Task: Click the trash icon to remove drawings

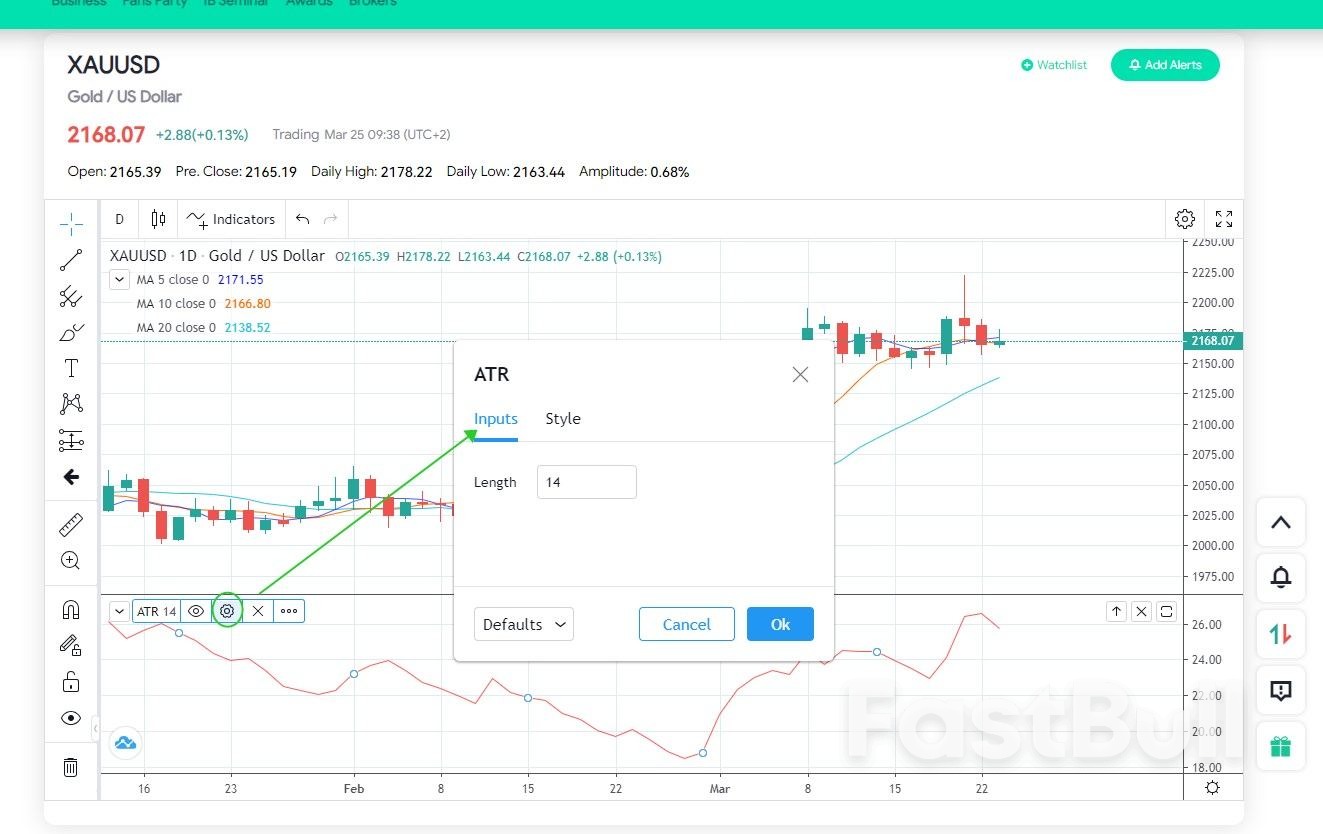Action: tap(70, 767)
